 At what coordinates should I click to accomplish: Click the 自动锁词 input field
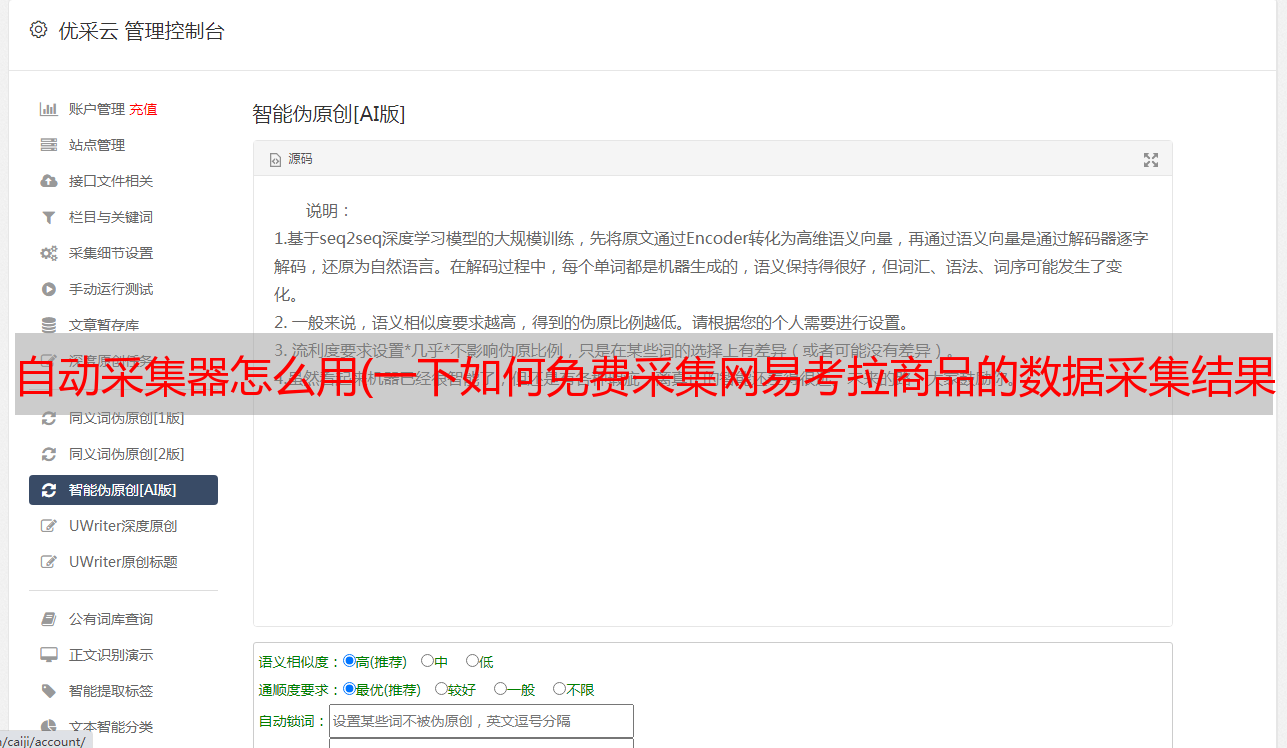[481, 721]
